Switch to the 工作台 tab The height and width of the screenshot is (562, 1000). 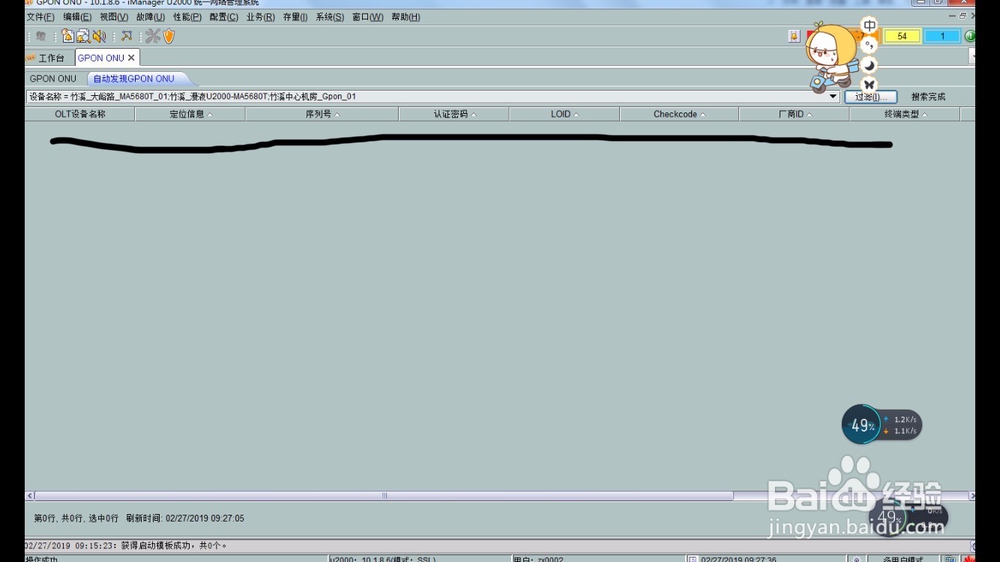(50, 58)
